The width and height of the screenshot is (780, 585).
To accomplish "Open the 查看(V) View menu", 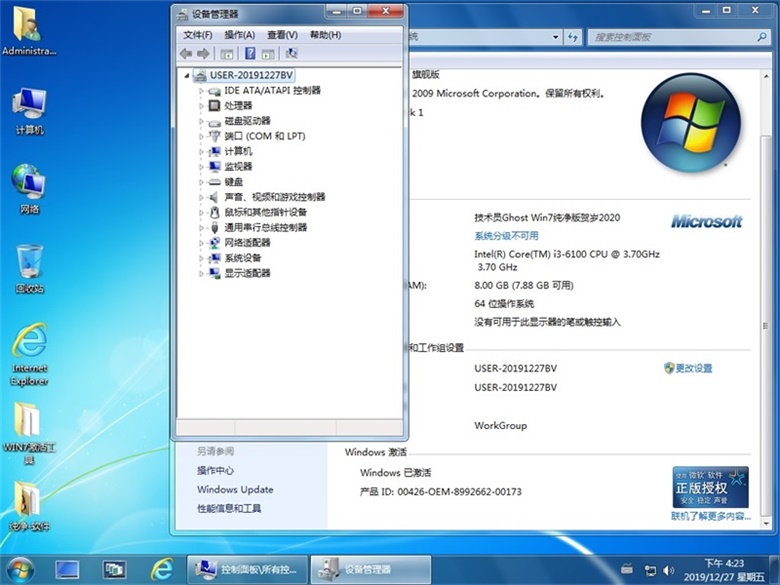I will (x=282, y=35).
